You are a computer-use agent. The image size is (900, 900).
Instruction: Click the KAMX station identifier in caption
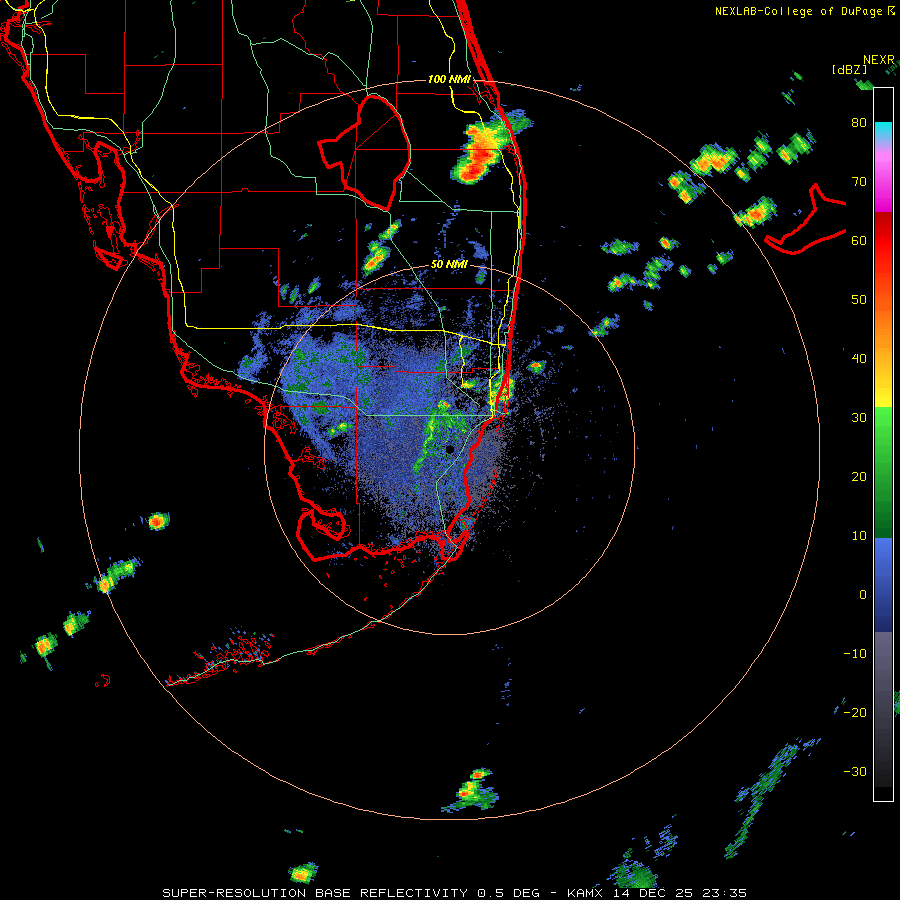pos(585,893)
